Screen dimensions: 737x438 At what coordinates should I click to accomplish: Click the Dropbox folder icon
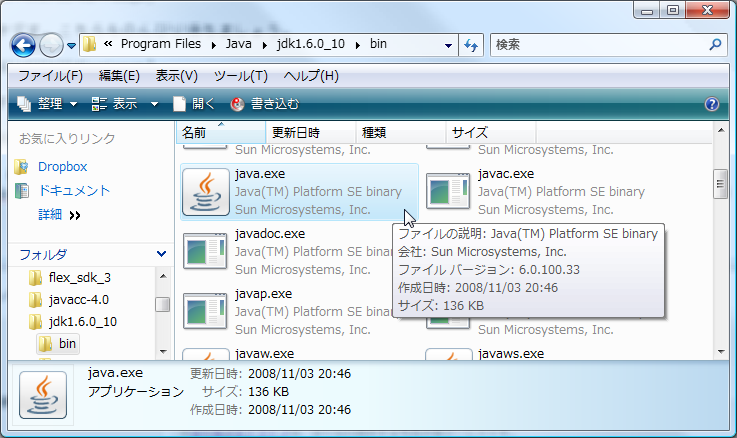tap(22, 166)
